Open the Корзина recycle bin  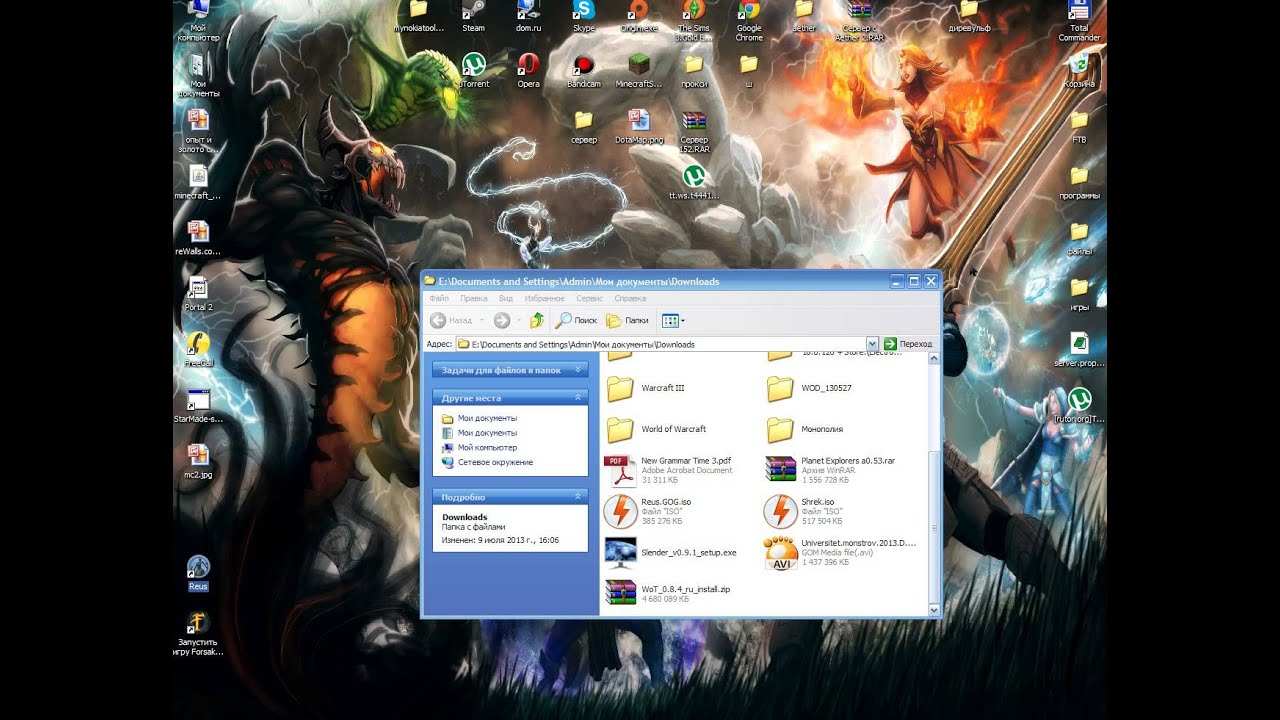(1079, 72)
